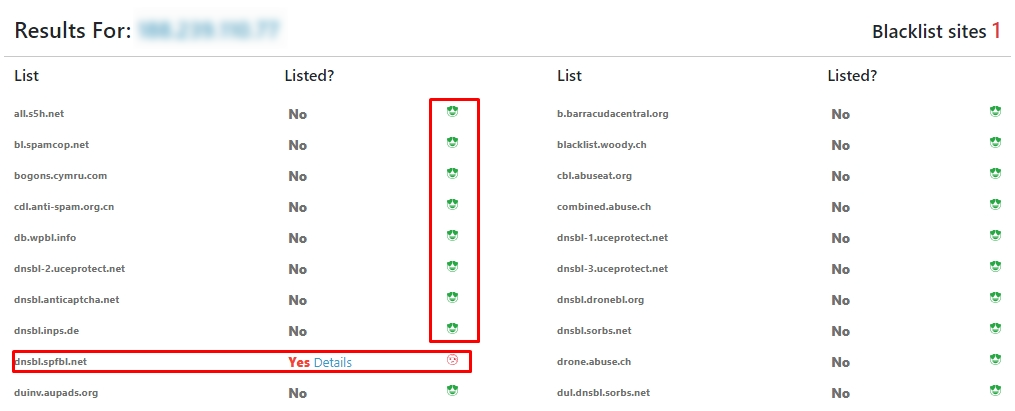Viewport: 1015px width, 411px height.
Task: Click the green shield icon for bogons.cymru.com
Action: (452, 174)
